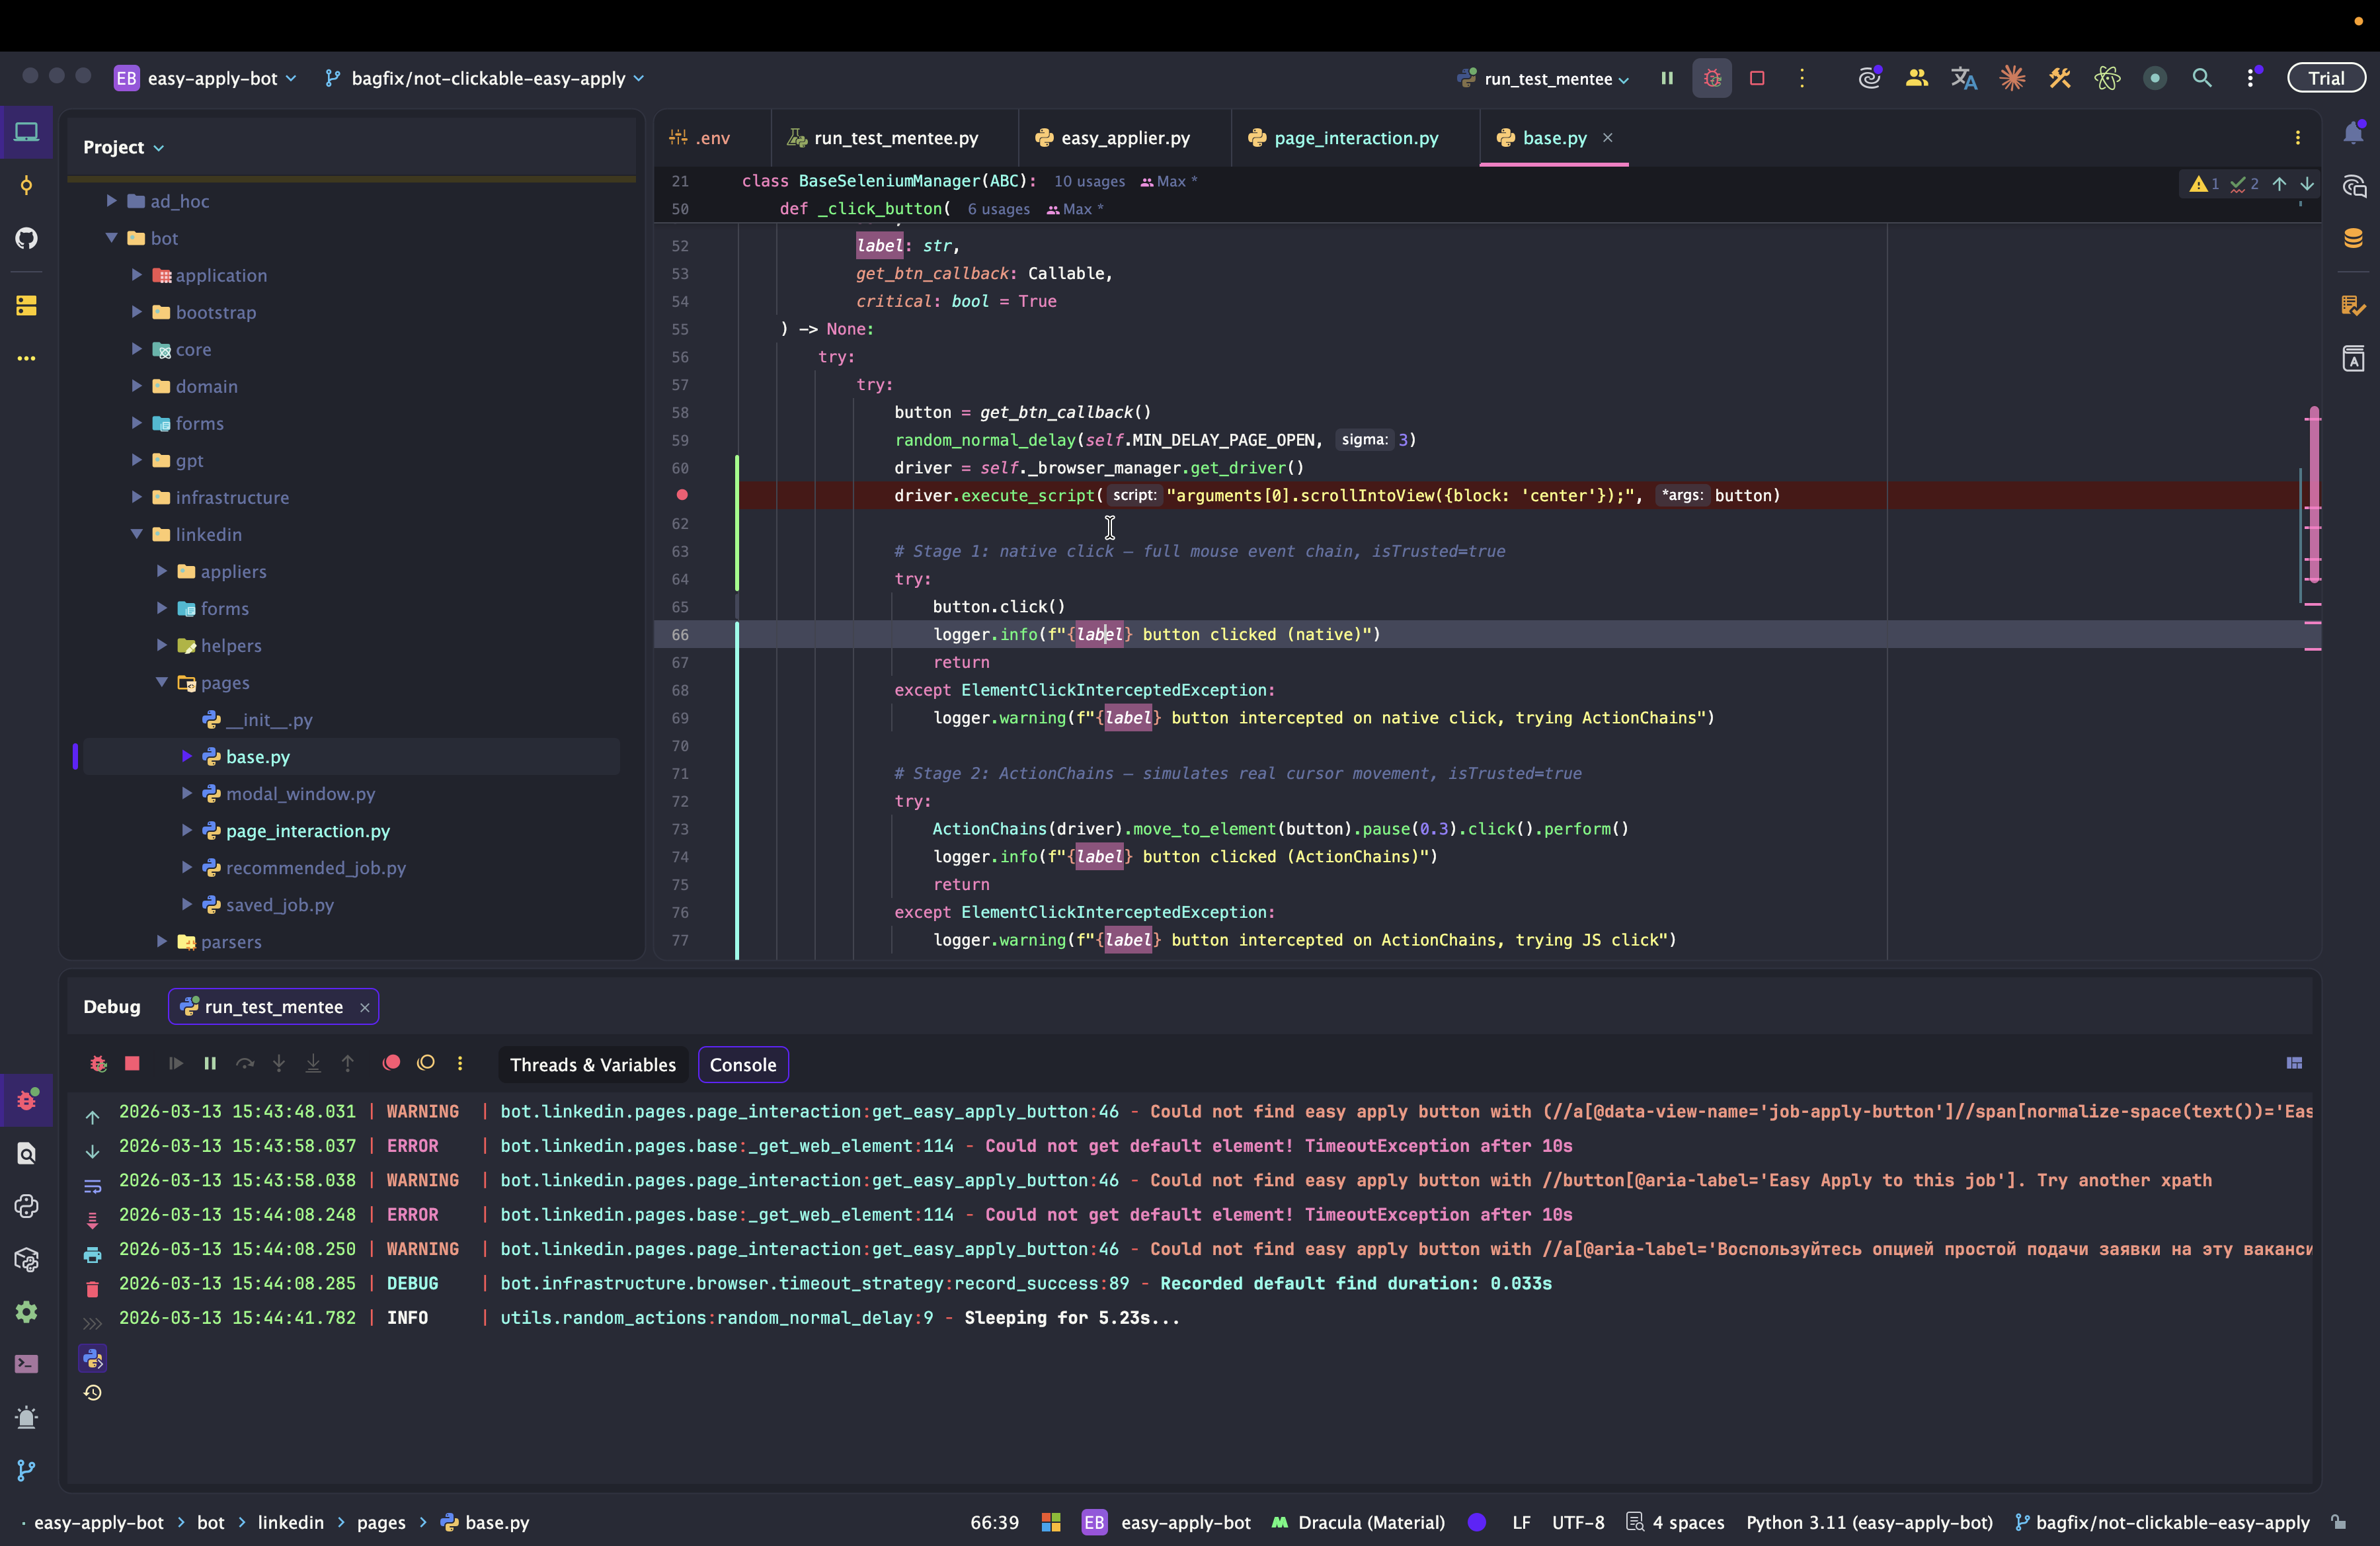Viewport: 2380px width, 1546px height.
Task: Click the Stop button in the debug toolbar
Action: click(132, 1063)
